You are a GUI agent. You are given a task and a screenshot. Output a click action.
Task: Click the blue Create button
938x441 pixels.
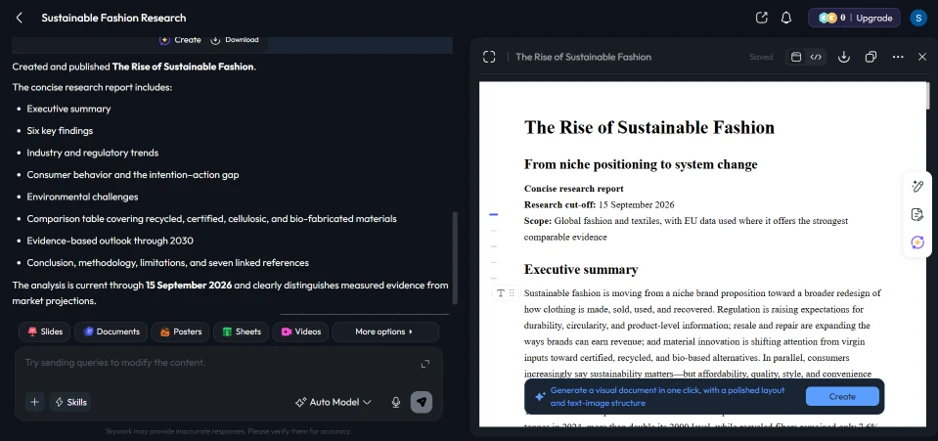click(x=842, y=396)
